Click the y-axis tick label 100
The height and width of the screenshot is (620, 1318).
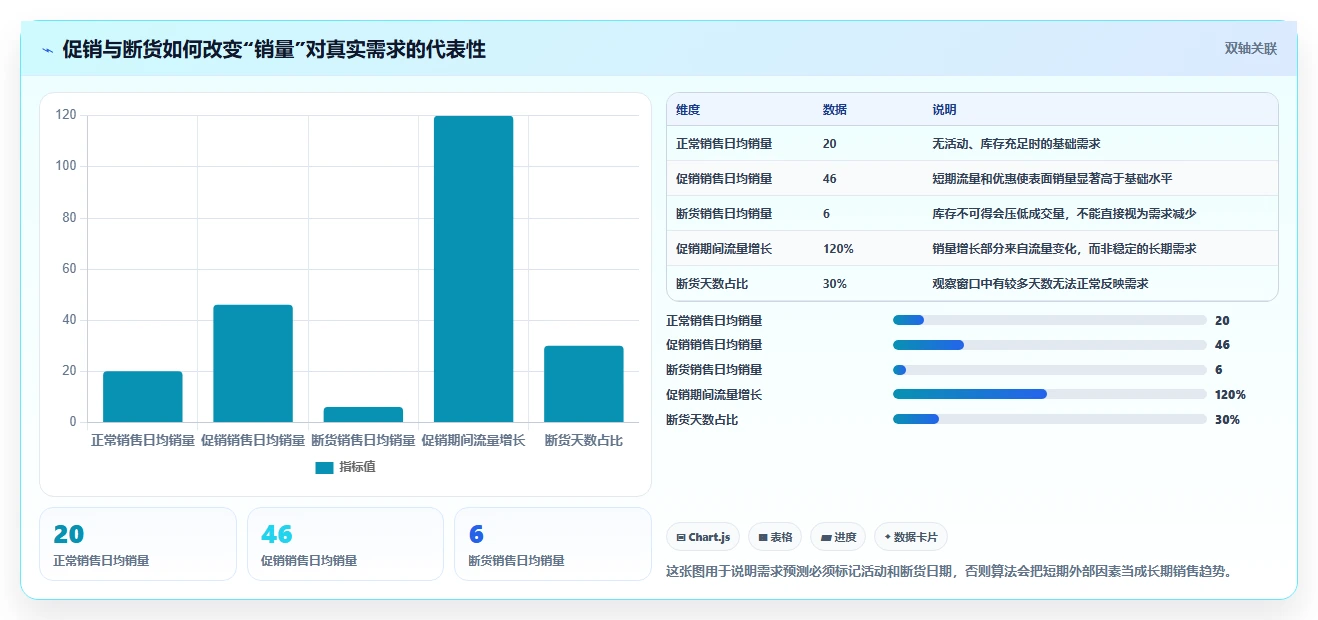[66, 166]
